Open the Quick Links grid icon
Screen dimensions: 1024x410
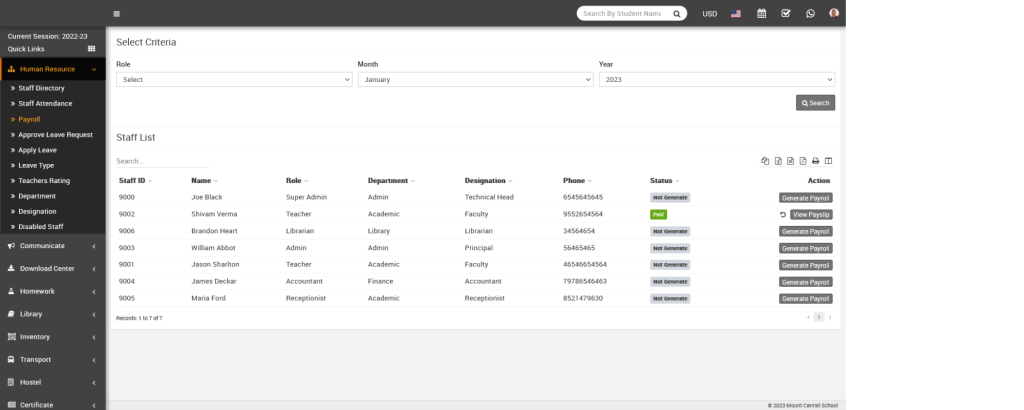click(91, 48)
